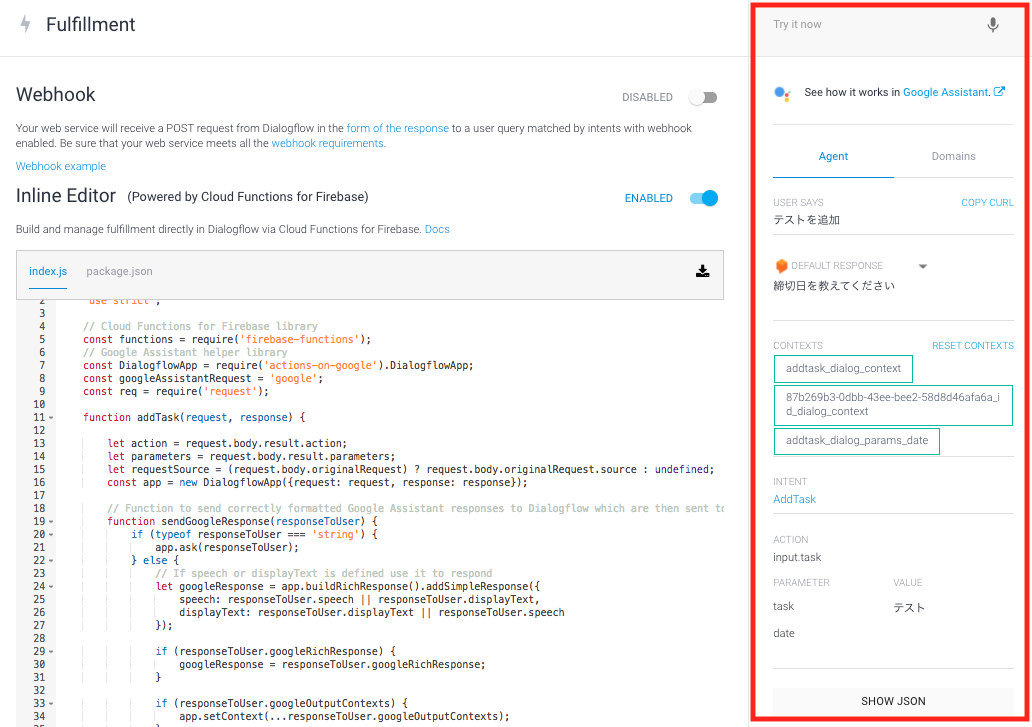
Task: Select the addtask_dialog_params_date context chip
Action: pyautogui.click(x=857, y=441)
